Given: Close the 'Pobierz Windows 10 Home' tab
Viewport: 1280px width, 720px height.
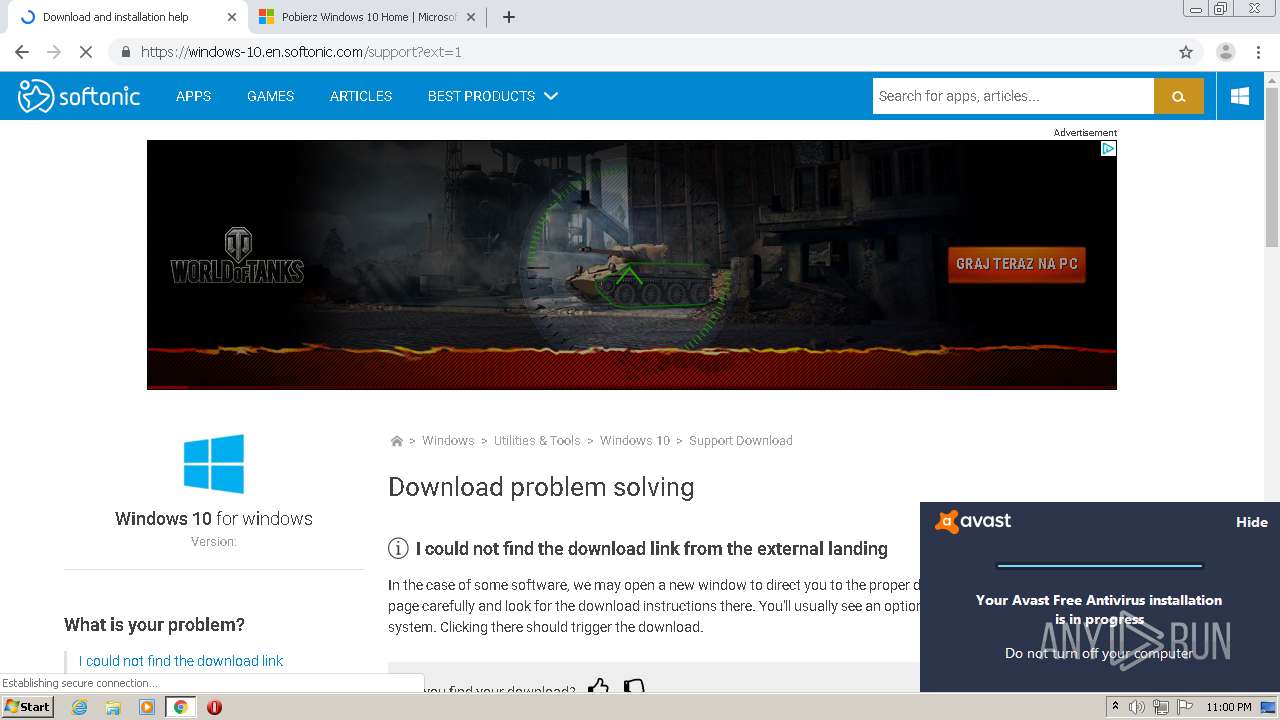Looking at the screenshot, I should (x=470, y=17).
